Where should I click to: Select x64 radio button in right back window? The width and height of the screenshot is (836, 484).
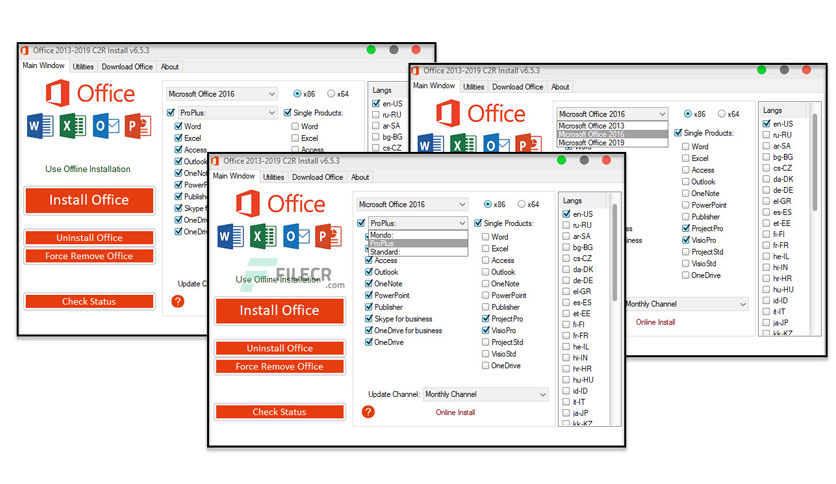pos(721,114)
